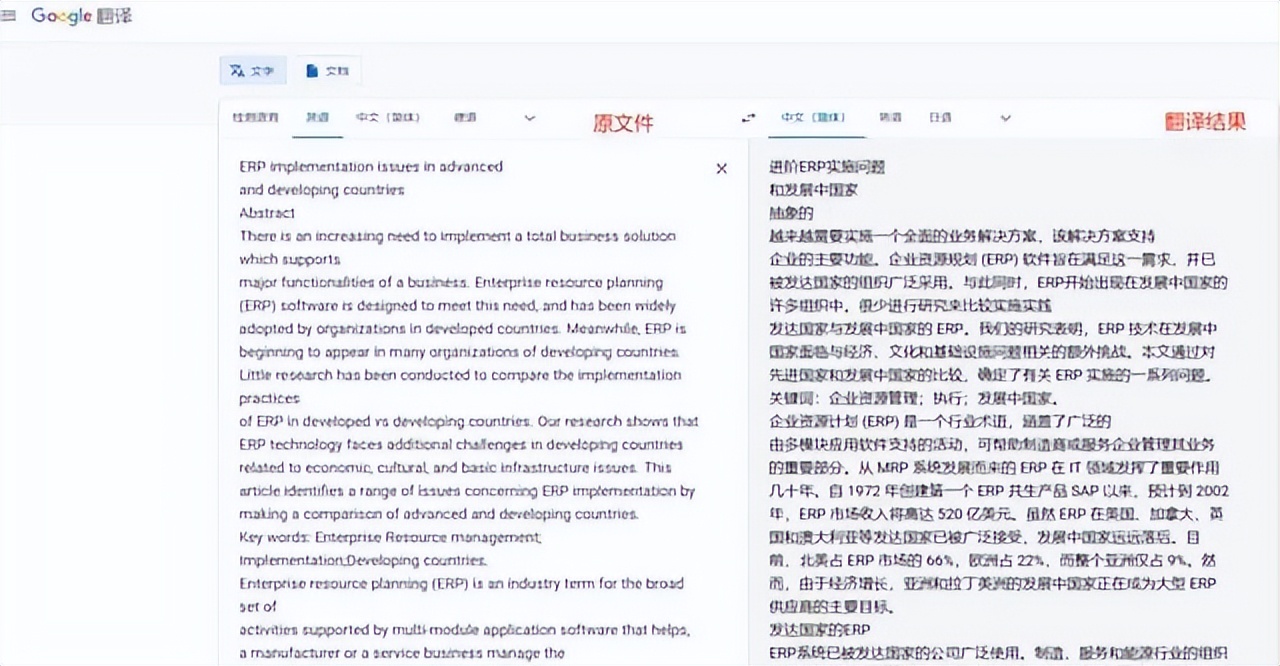The width and height of the screenshot is (1280, 666).
Task: Click the detect language (检测语言) option
Action: click(254, 117)
